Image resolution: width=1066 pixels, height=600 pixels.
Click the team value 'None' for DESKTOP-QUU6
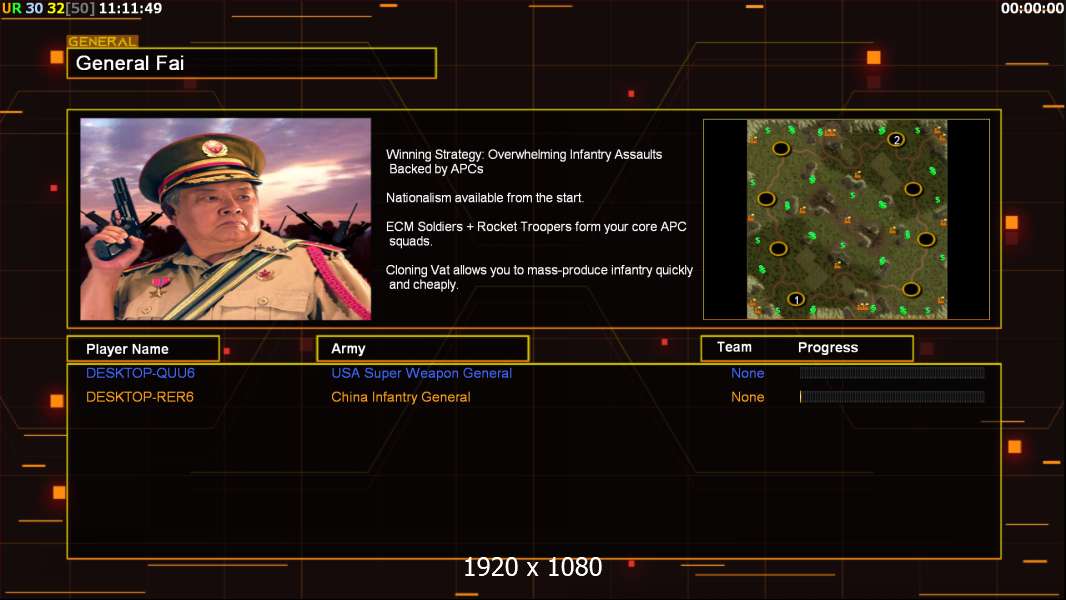click(x=747, y=373)
